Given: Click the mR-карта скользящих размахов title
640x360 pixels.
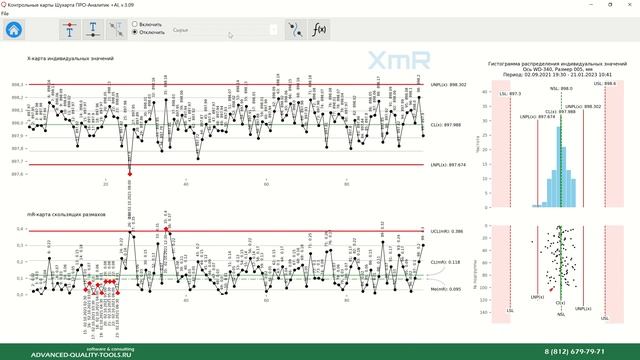Looking at the screenshot, I should [x=66, y=214].
